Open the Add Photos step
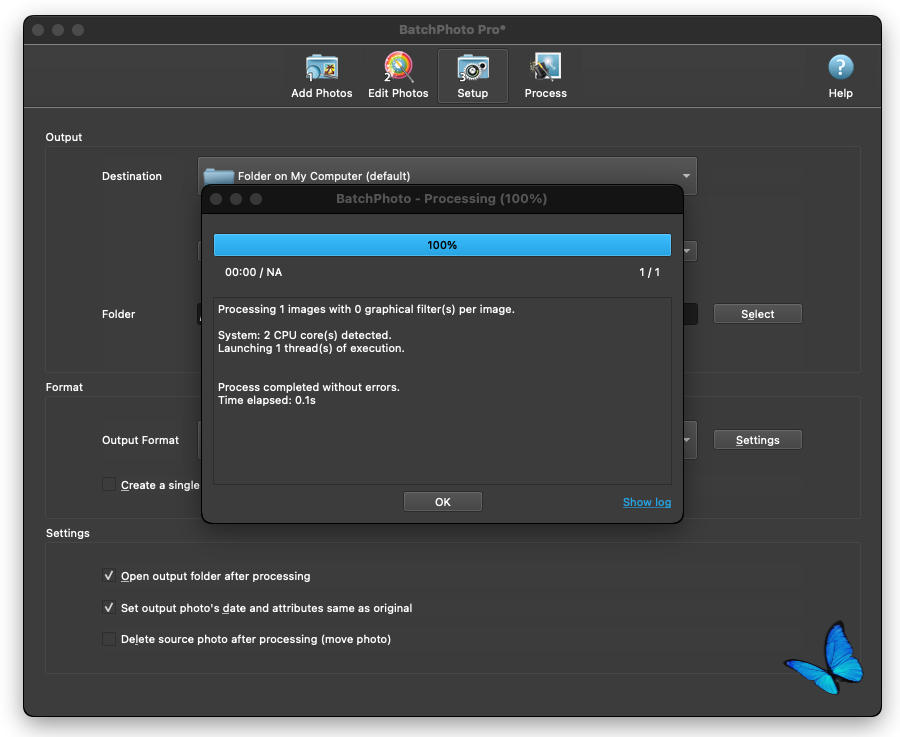This screenshot has height=737, width=900. [321, 77]
